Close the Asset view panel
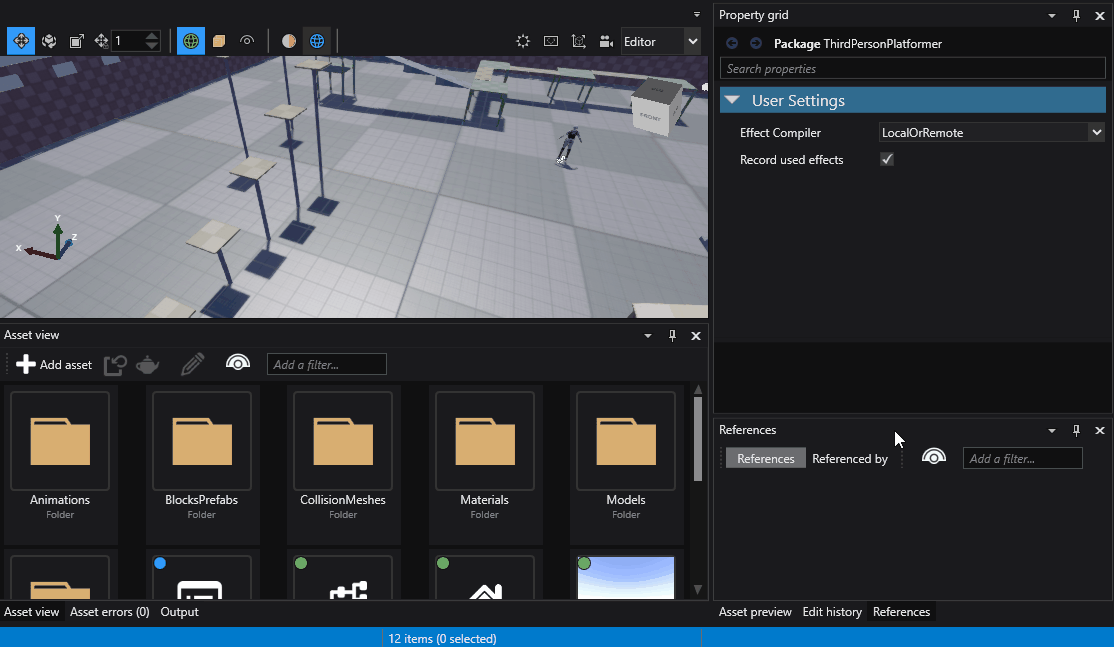Screen dimensions: 1114x647 696,335
